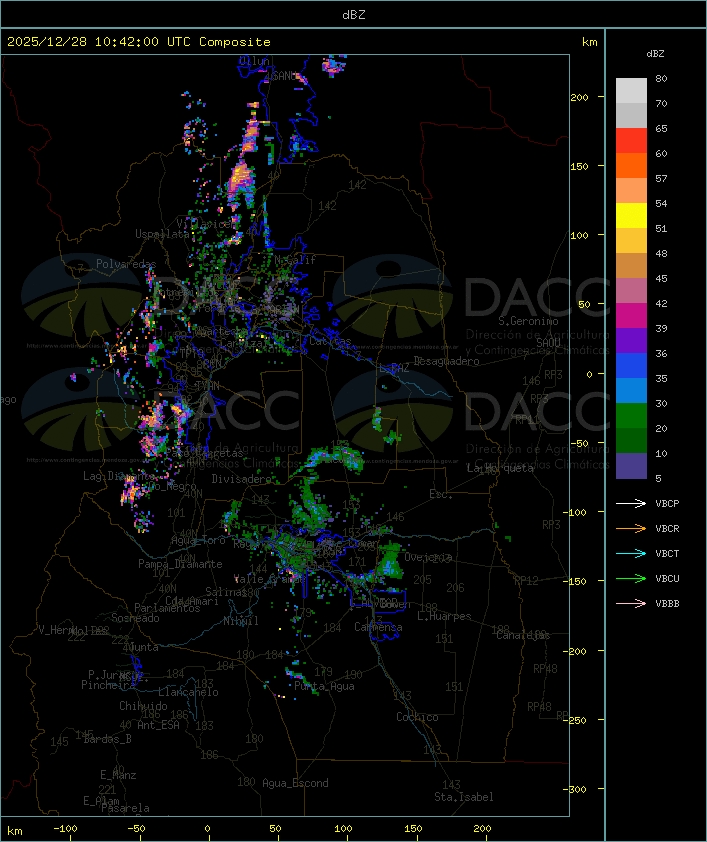Click the Cochico map label
Image resolution: width=707 pixels, height=842 pixels.
[x=417, y=717]
